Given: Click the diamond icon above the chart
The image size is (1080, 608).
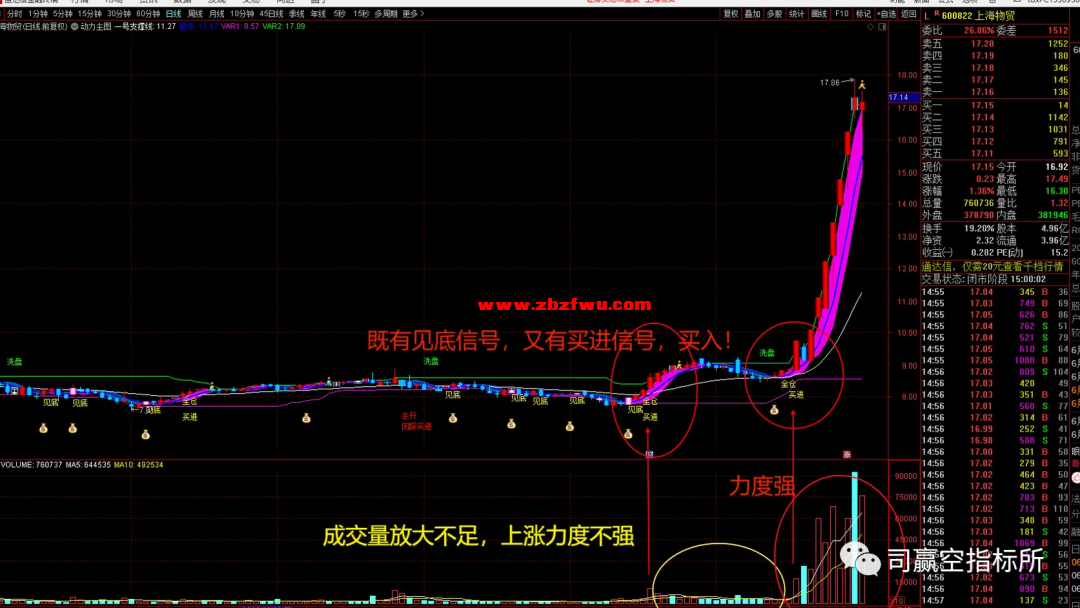Looking at the screenshot, I should tap(871, 27).
